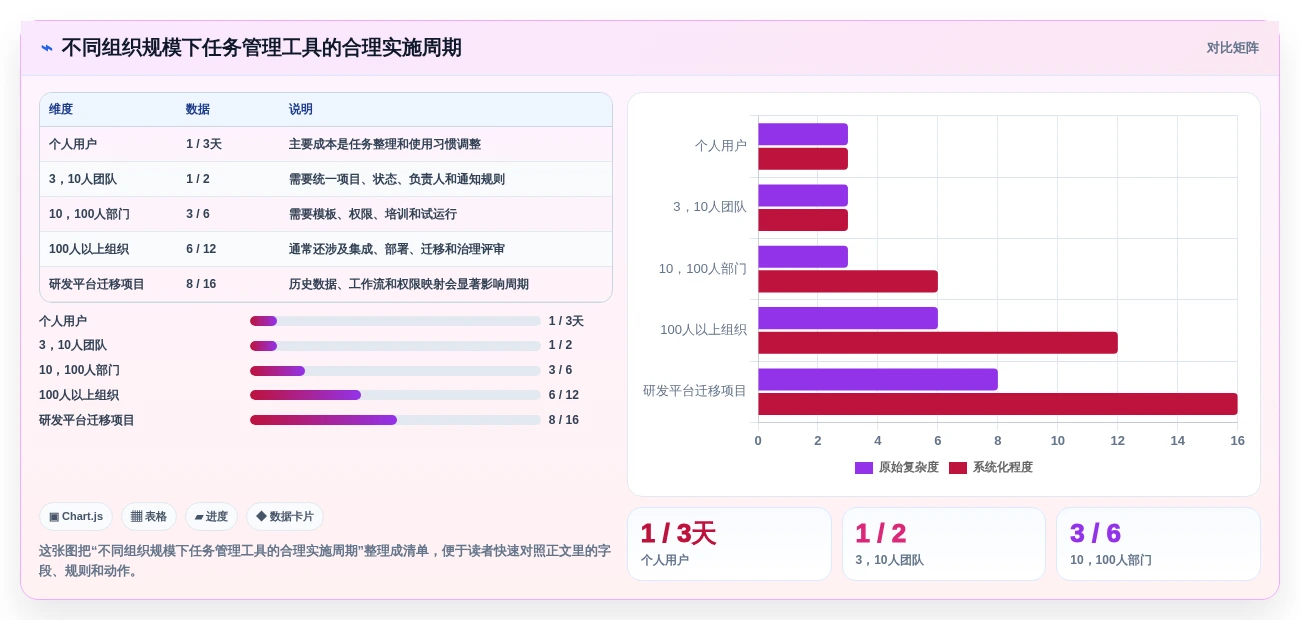The width and height of the screenshot is (1300, 620).
Task: Click the 对比矩阵 label in header
Action: (x=1232, y=48)
